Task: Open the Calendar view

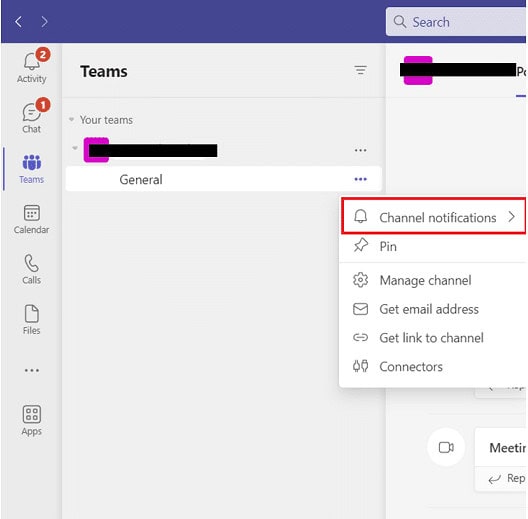Action: click(32, 219)
